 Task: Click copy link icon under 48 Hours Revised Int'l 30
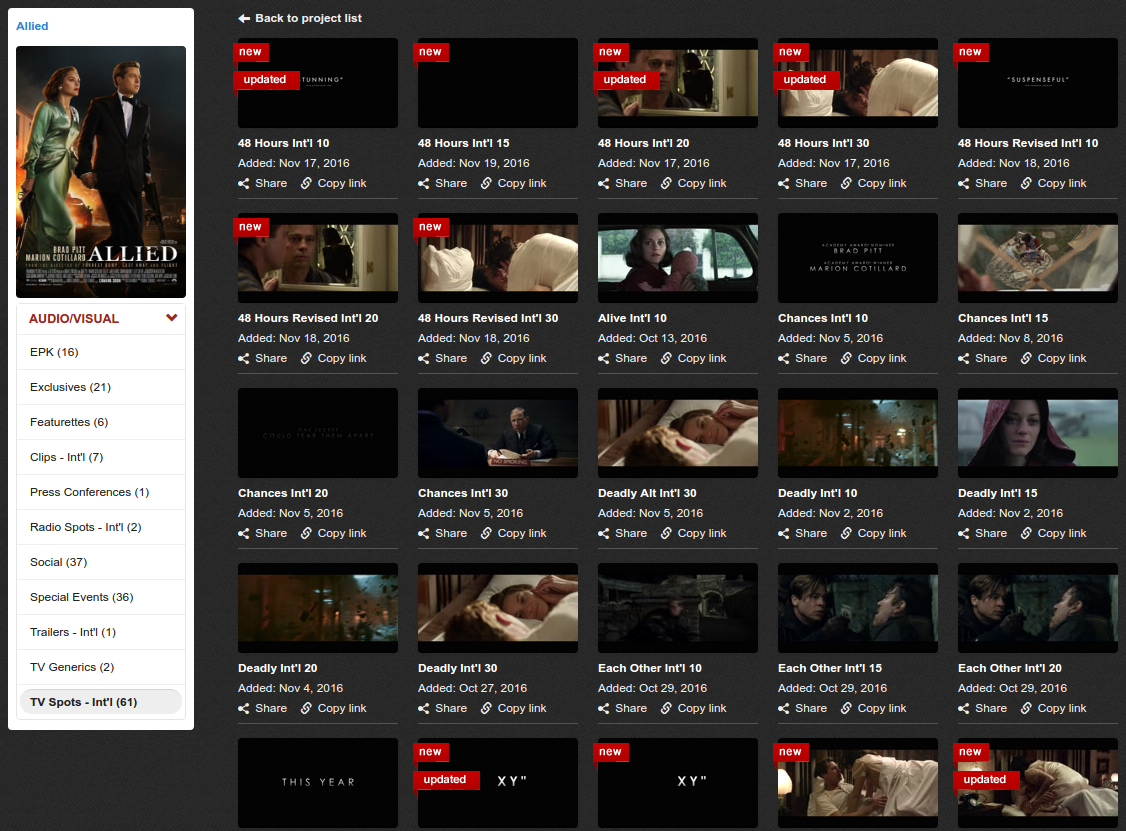coord(486,358)
